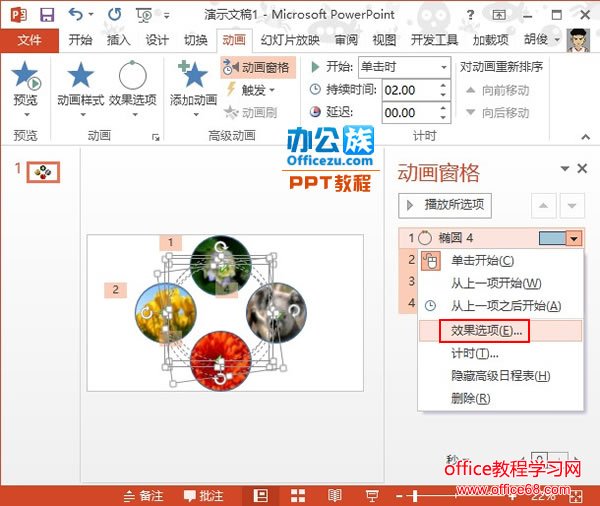Open the 开始 start timing combo box
Image resolution: width=600 pixels, height=506 pixels.
pyautogui.click(x=404, y=67)
